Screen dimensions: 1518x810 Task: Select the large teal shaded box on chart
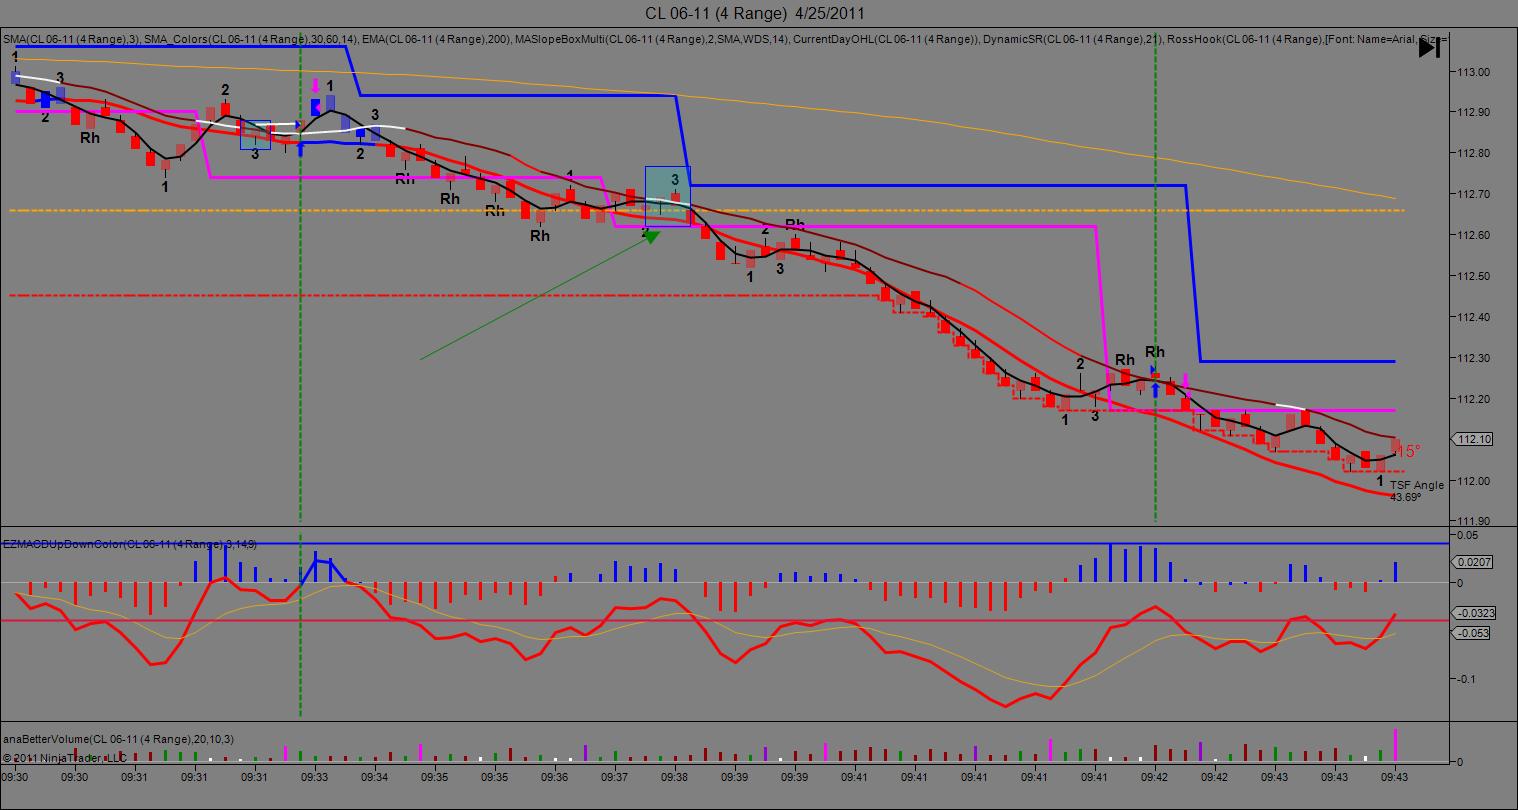pyautogui.click(x=668, y=196)
